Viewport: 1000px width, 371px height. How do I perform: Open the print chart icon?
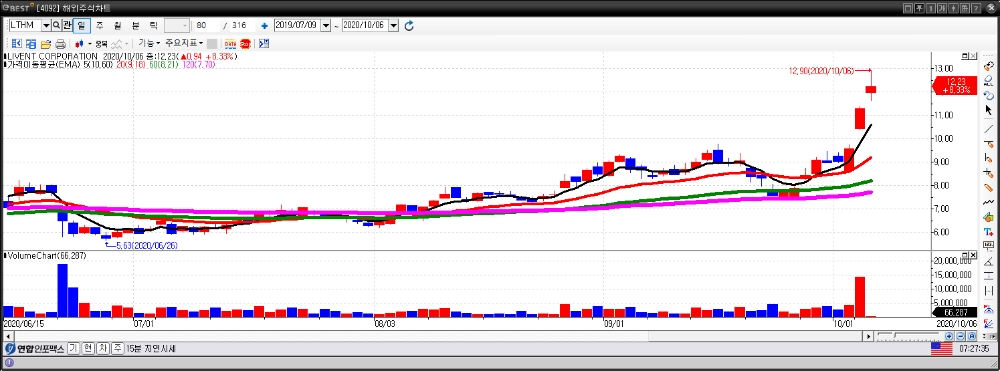pyautogui.click(x=61, y=44)
